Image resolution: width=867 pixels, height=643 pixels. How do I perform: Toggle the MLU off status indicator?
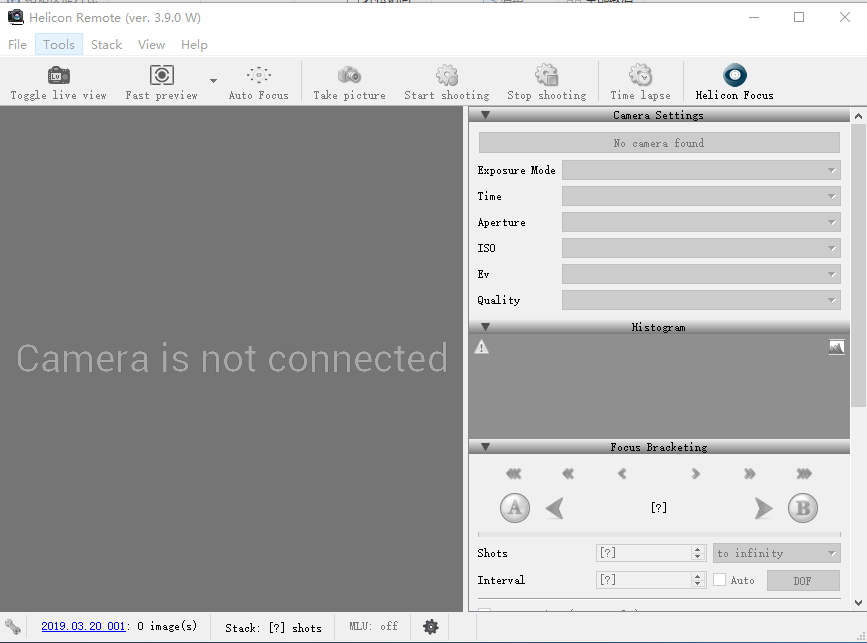pos(373,627)
